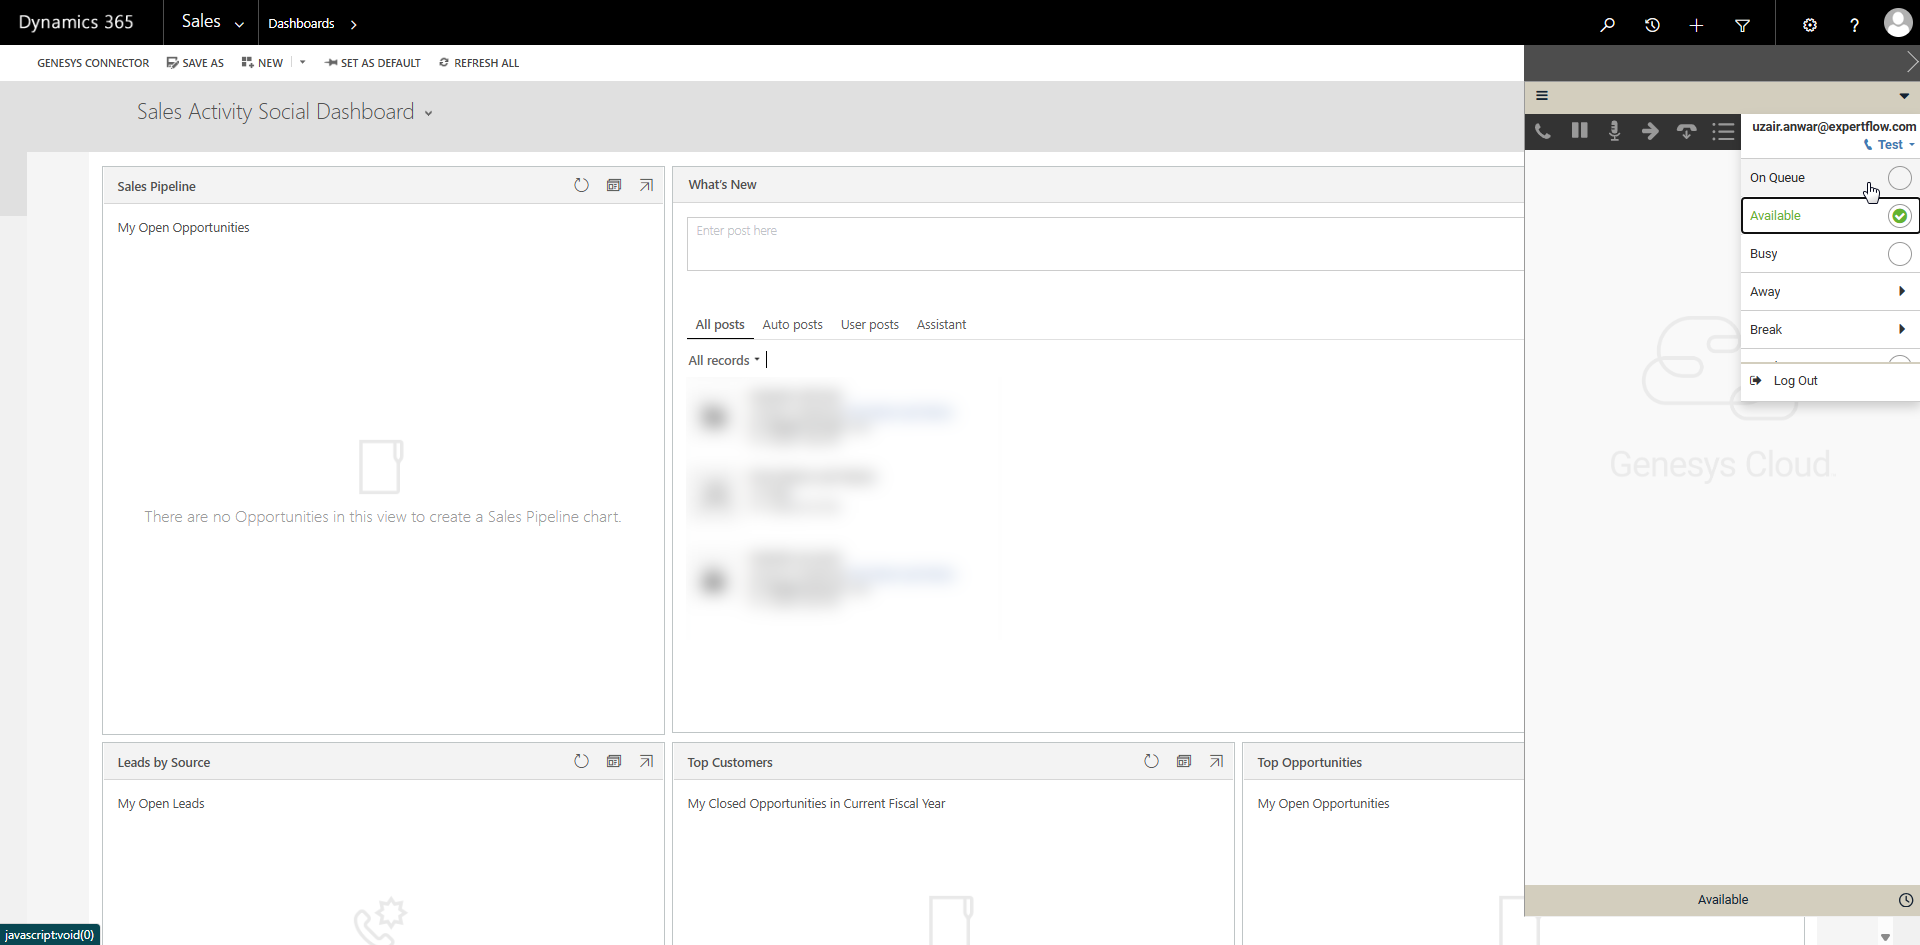Enlarge the Leads by Source chart
Image resolution: width=1920 pixels, height=945 pixels.
coord(646,761)
